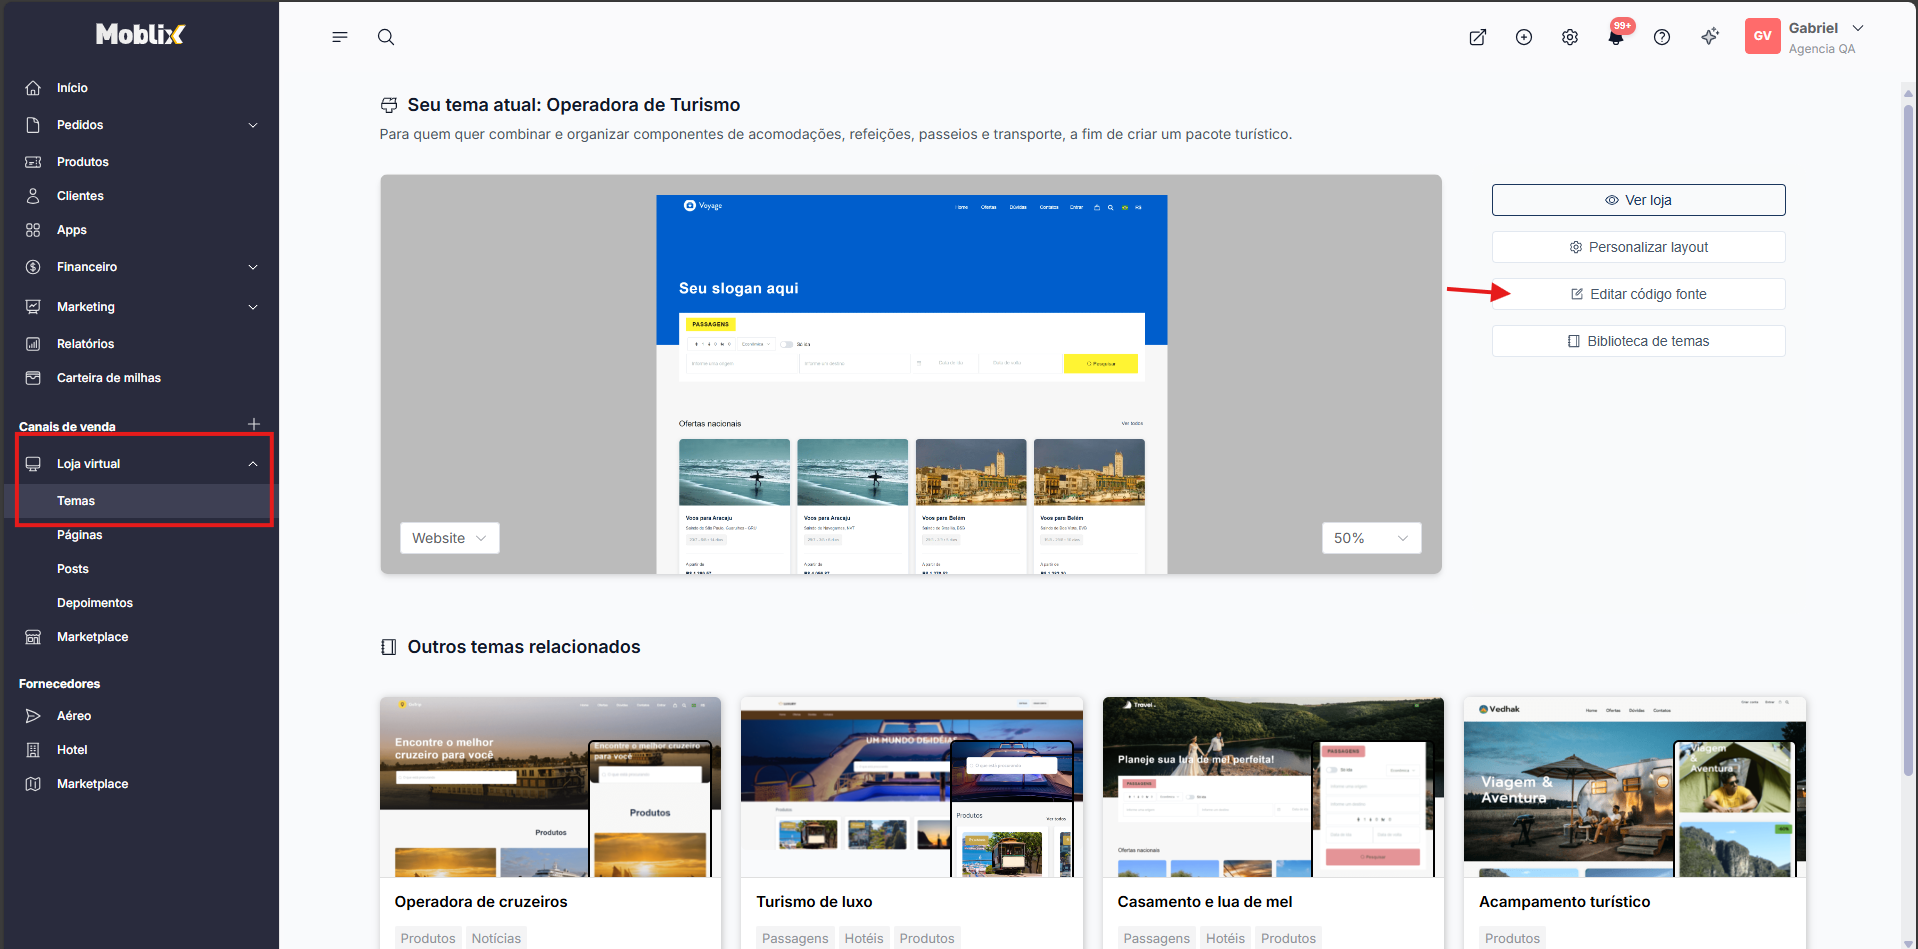Viewport: 1918px width, 949px height.
Task: Click the plus icon next to Canais de venda
Action: (255, 424)
